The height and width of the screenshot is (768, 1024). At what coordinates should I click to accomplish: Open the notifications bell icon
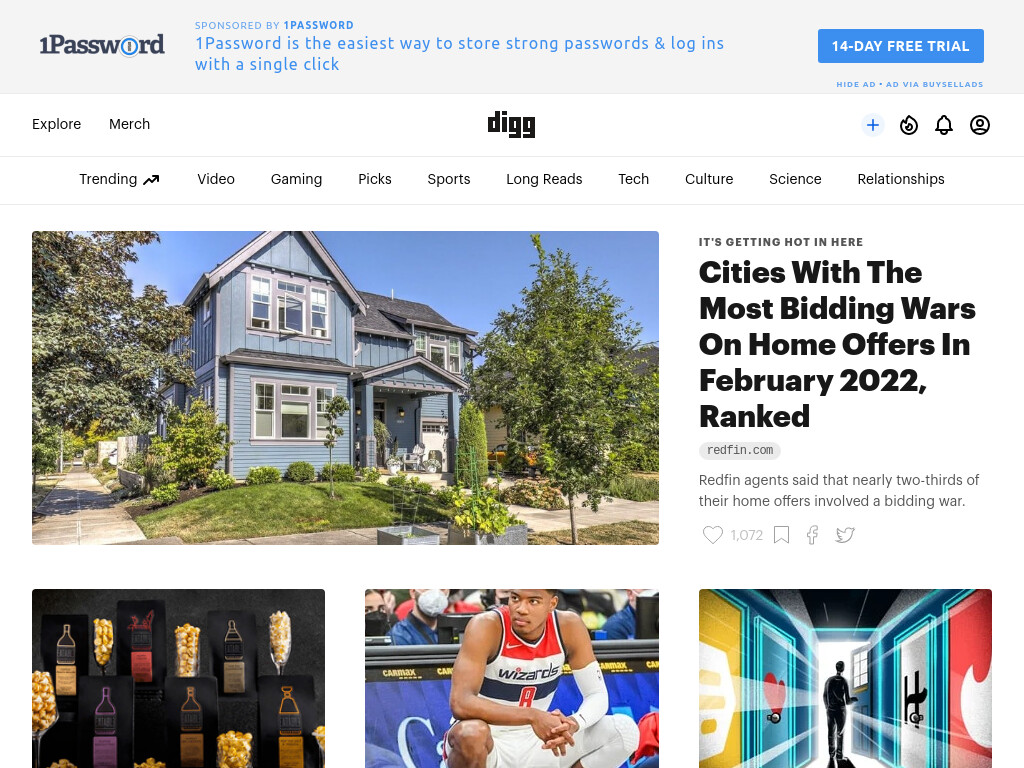pyautogui.click(x=944, y=125)
